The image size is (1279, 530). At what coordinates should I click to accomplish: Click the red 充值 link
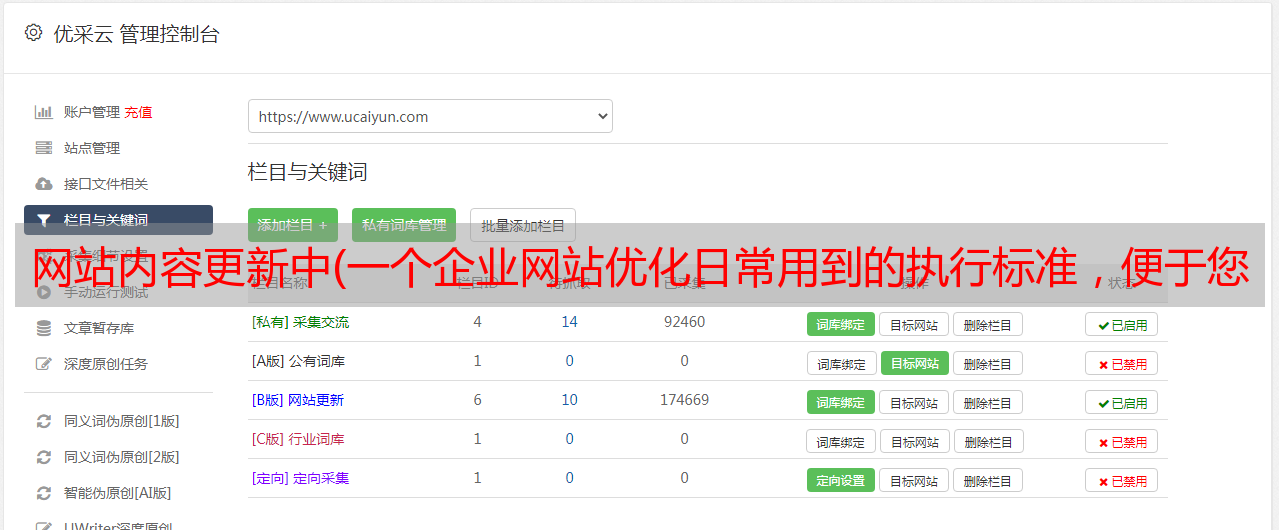tap(138, 112)
